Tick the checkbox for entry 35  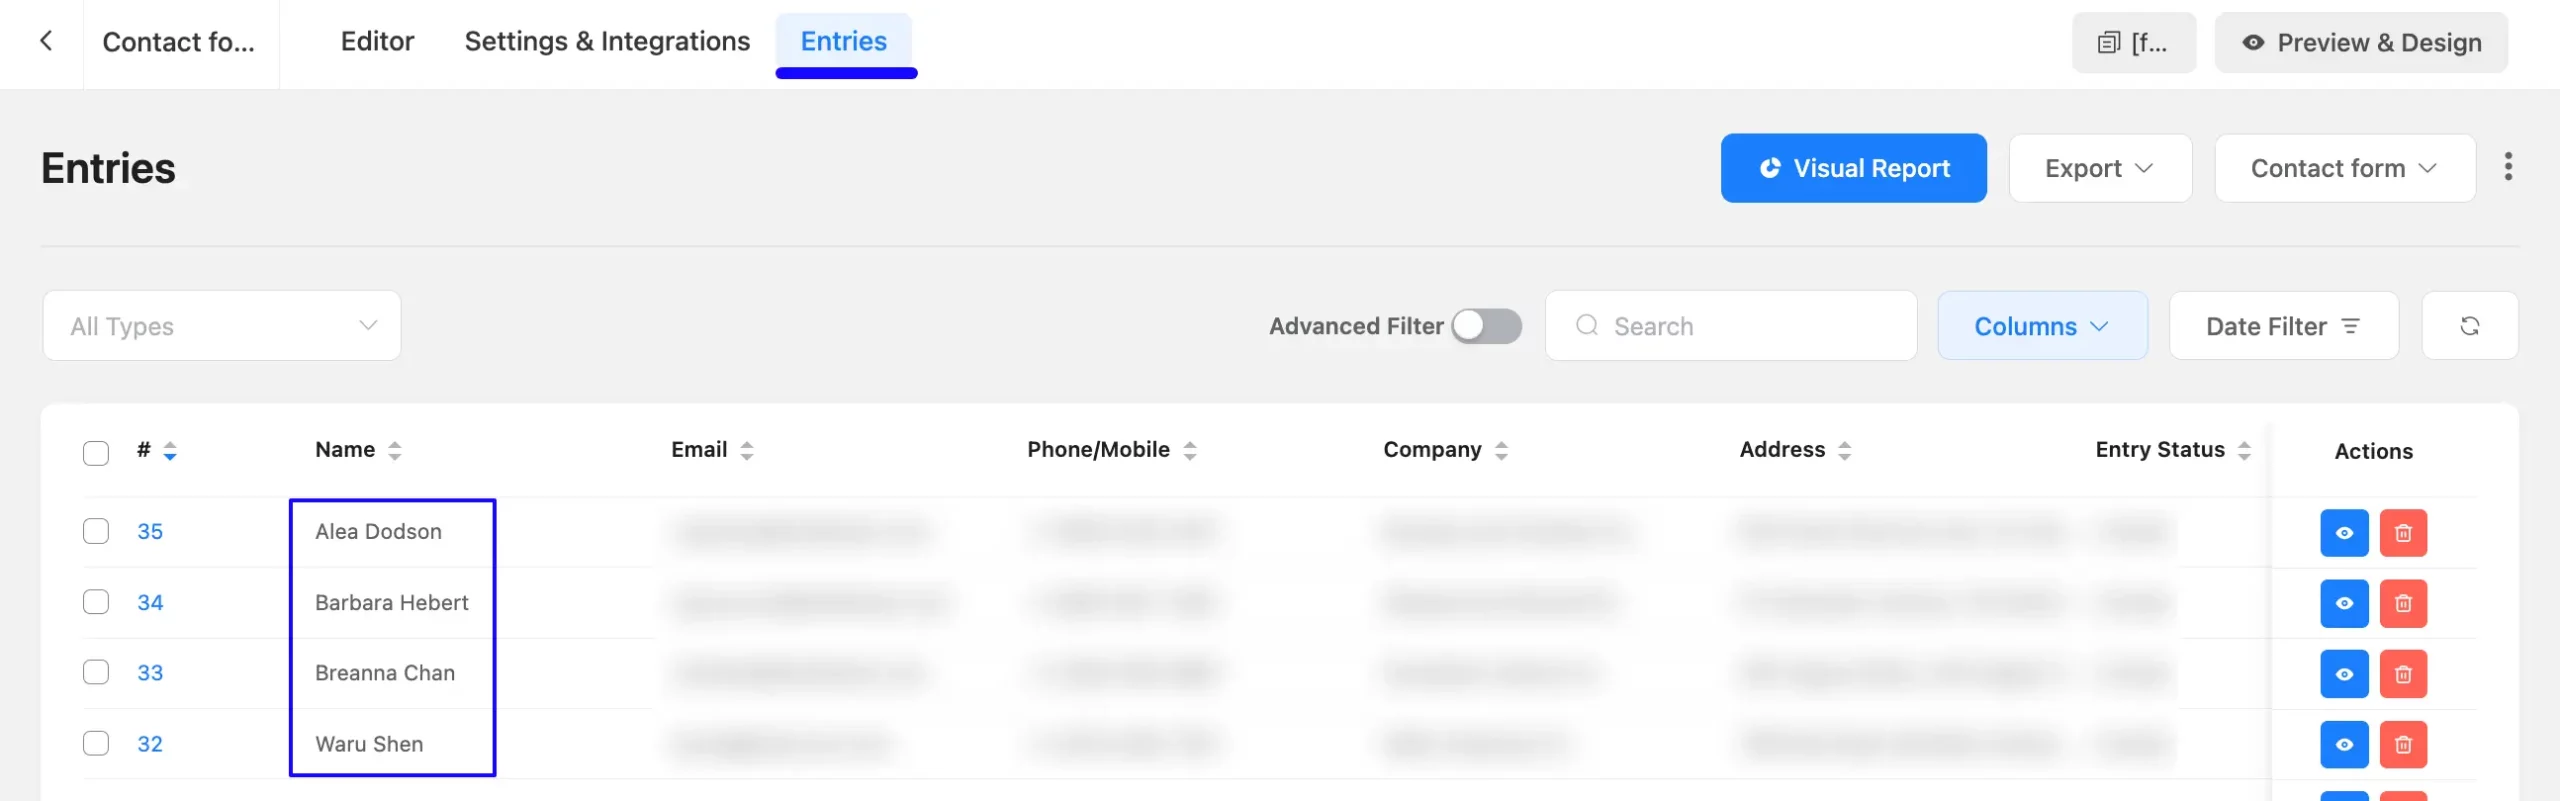click(x=96, y=531)
